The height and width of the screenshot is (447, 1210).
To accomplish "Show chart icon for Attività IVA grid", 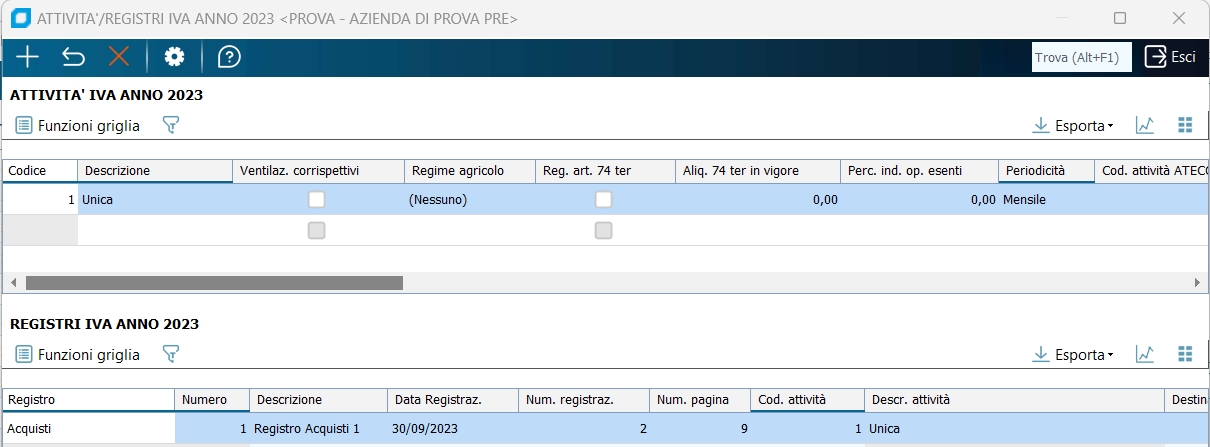I will [1145, 126].
